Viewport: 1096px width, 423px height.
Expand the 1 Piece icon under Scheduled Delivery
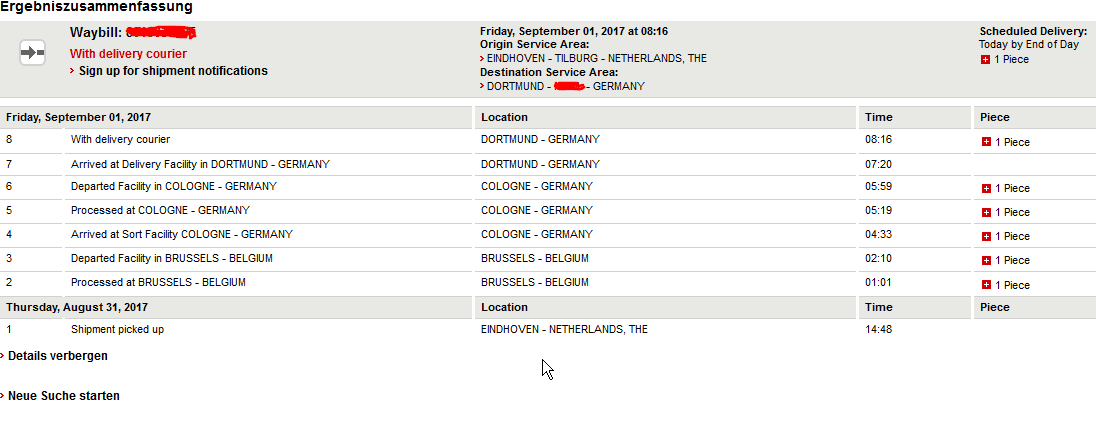[986, 60]
